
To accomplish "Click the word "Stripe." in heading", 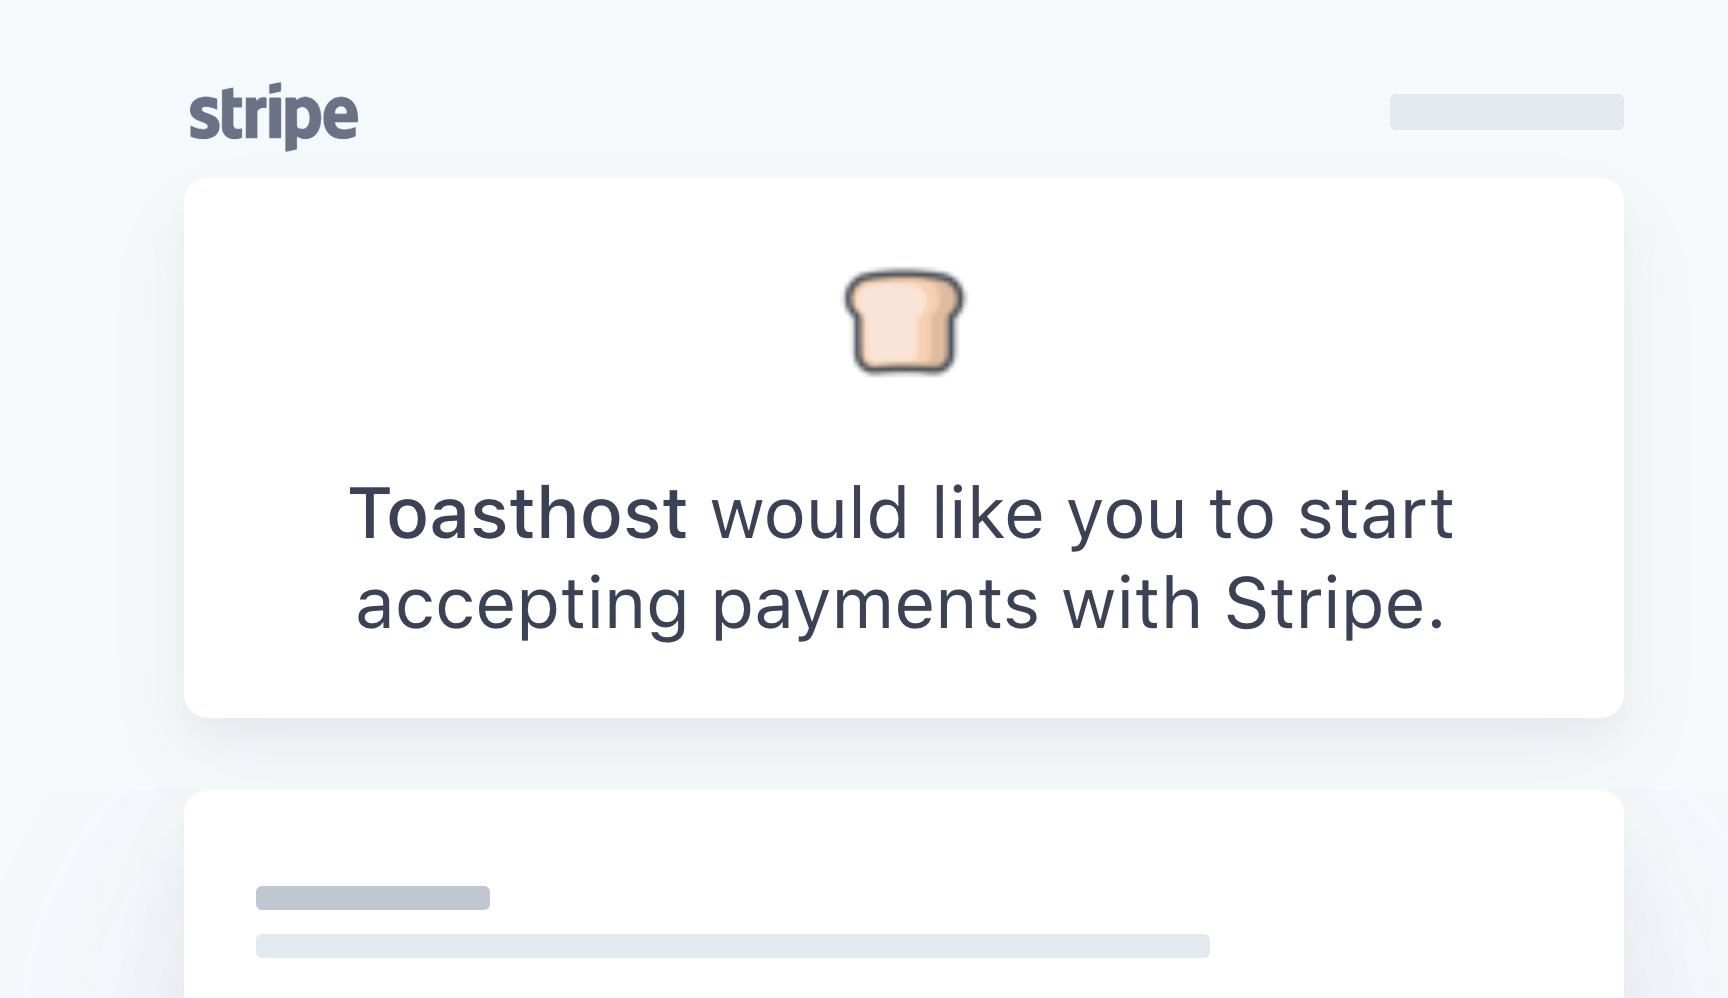I will click(x=1336, y=605).
